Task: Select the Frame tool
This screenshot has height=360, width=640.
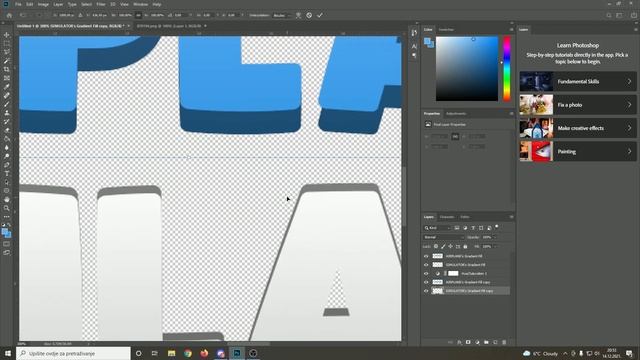Action: click(7, 78)
